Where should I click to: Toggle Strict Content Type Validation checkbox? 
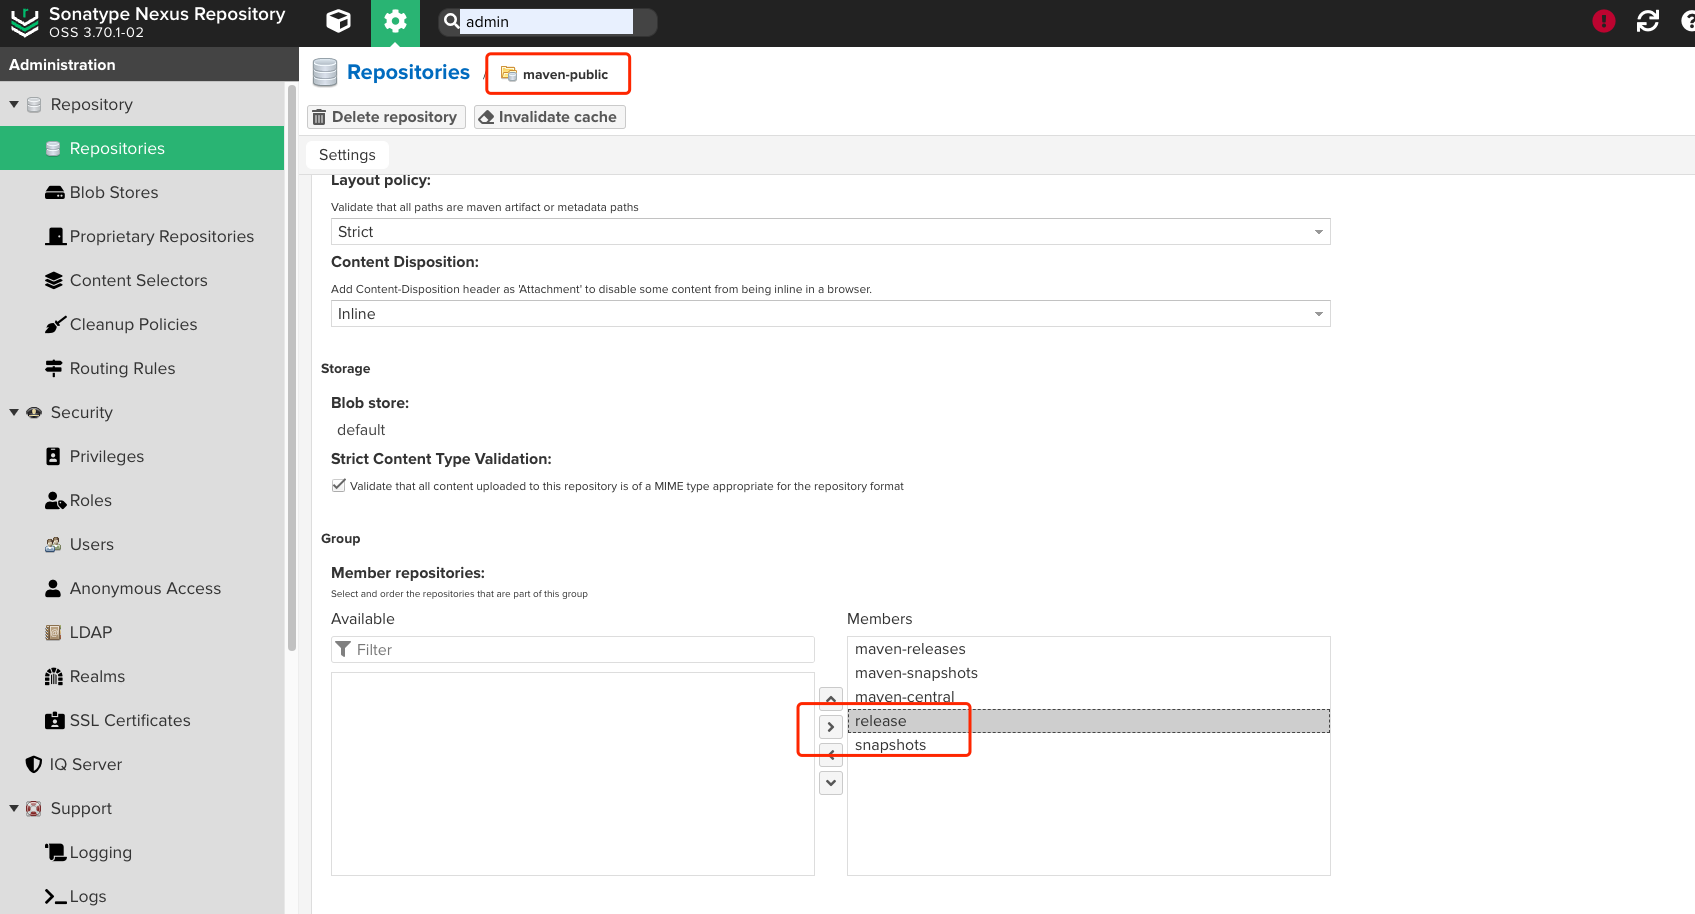(x=339, y=485)
